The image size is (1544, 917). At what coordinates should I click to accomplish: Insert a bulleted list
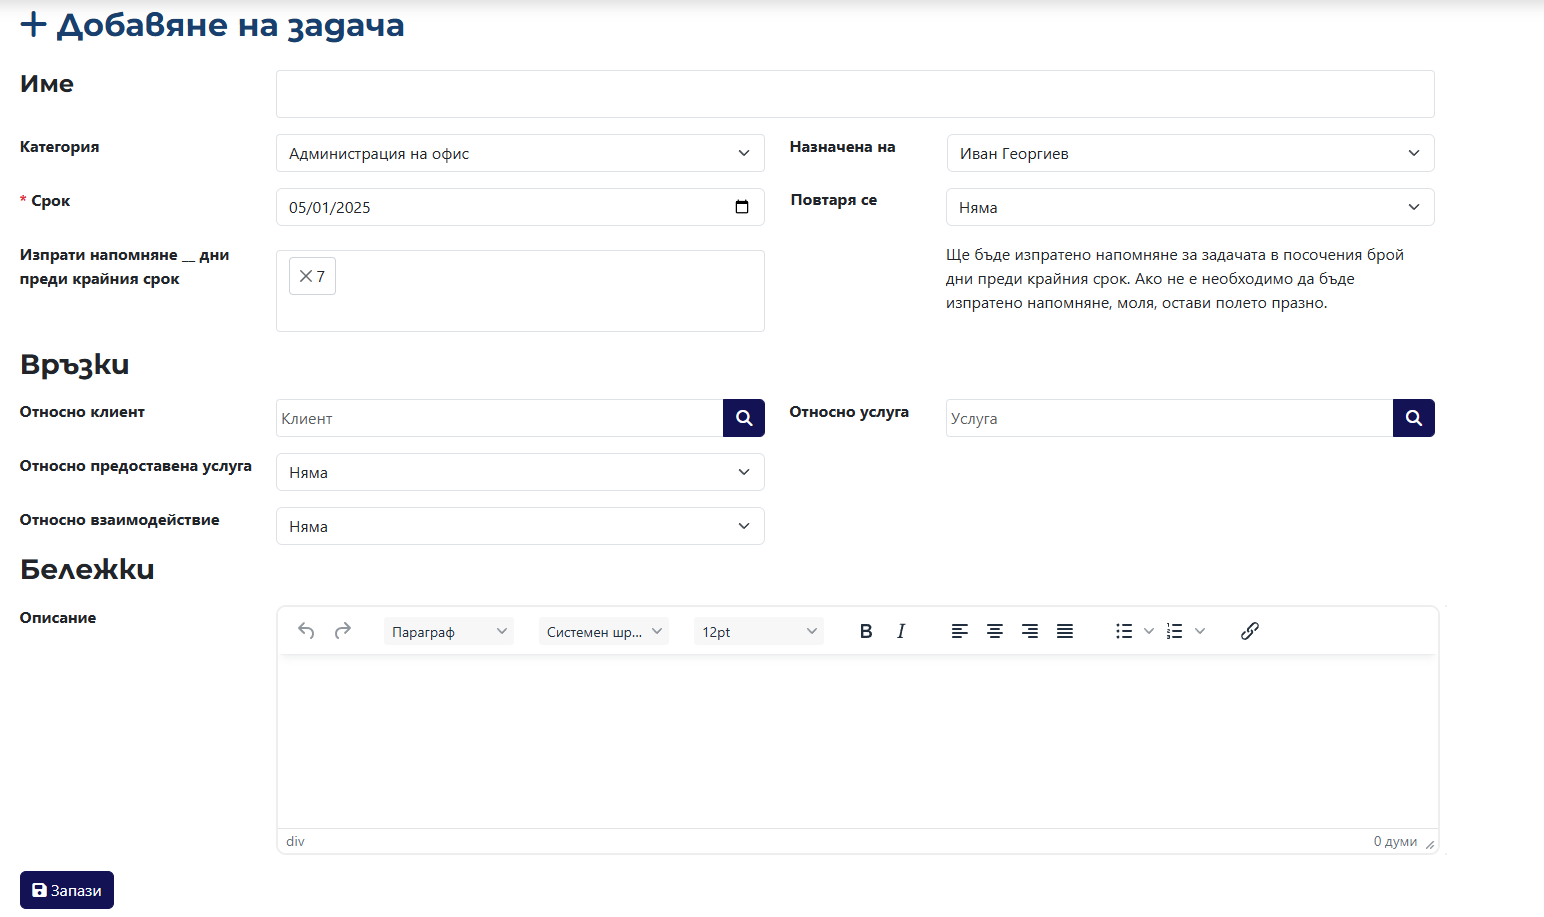click(x=1124, y=631)
